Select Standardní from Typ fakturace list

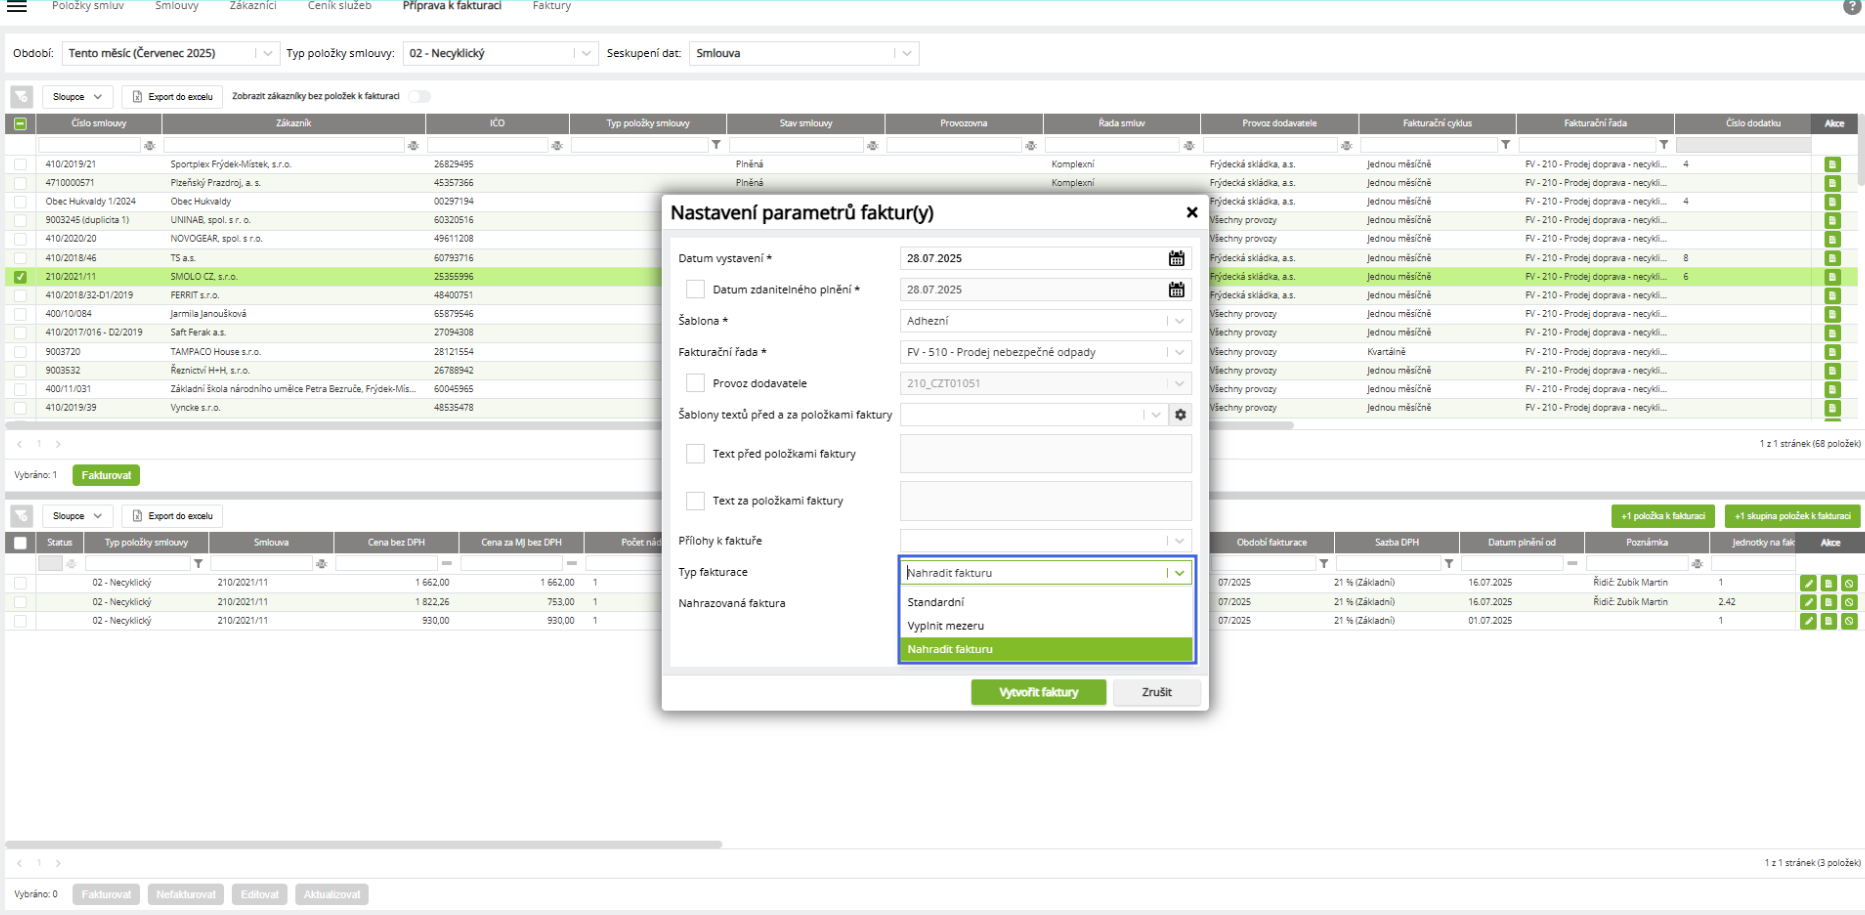pos(936,602)
